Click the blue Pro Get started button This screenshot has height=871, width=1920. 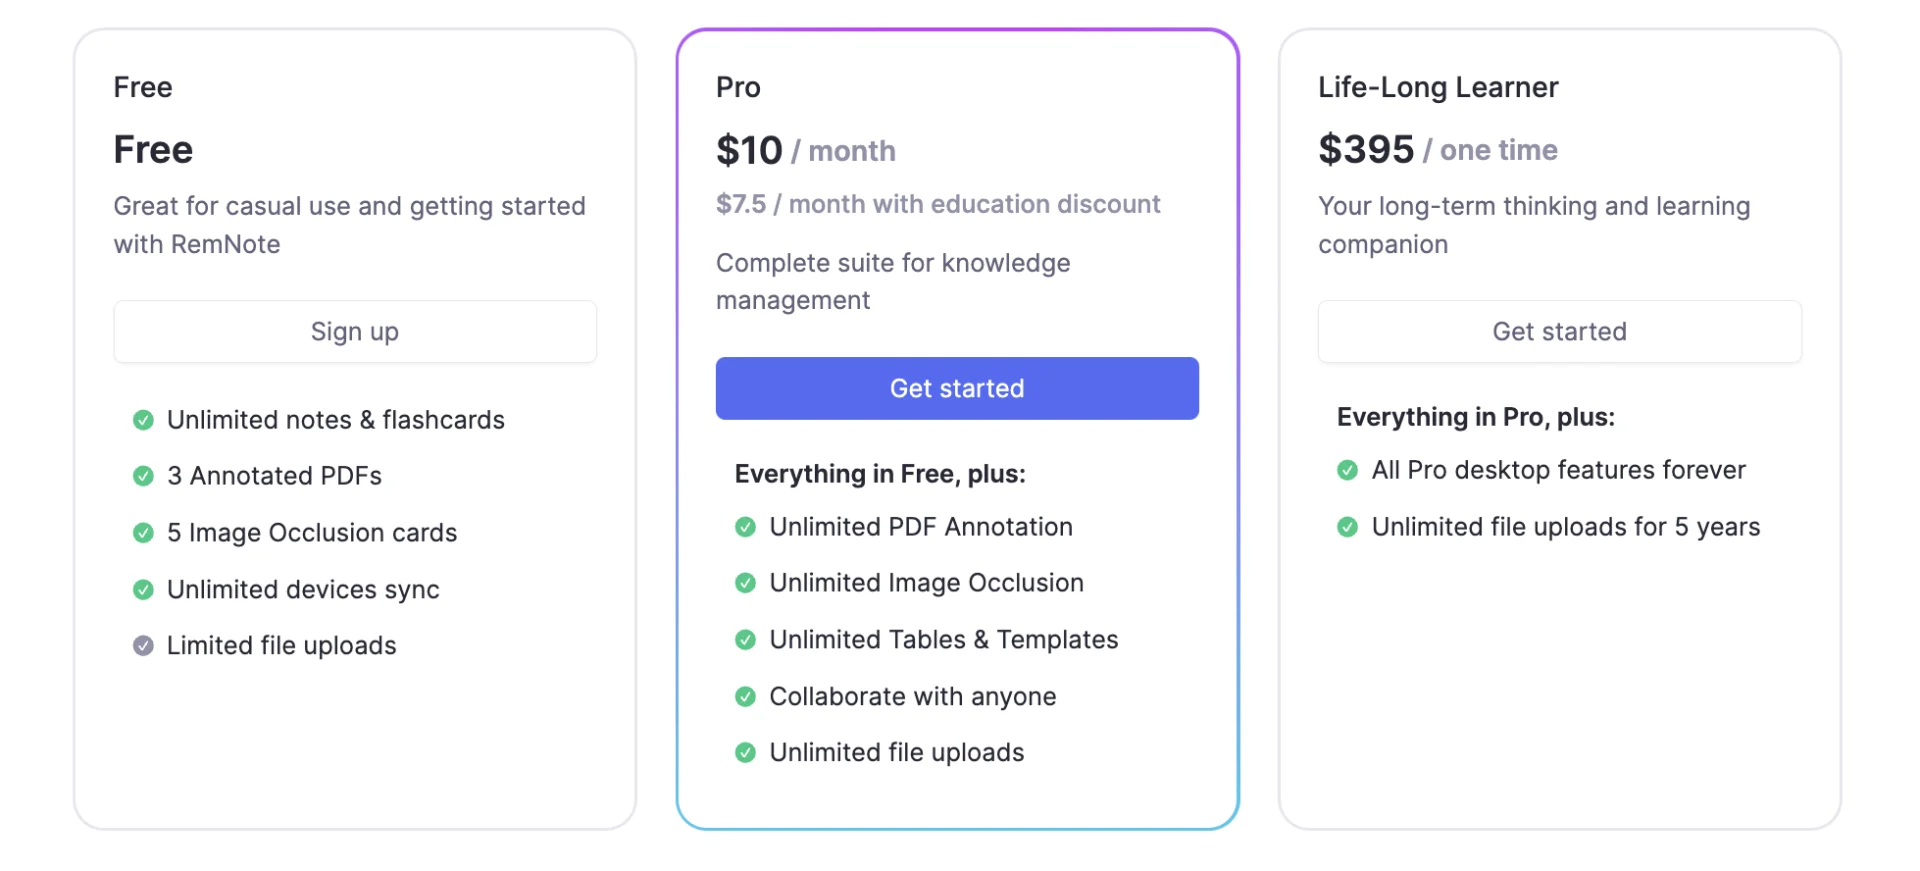[957, 388]
